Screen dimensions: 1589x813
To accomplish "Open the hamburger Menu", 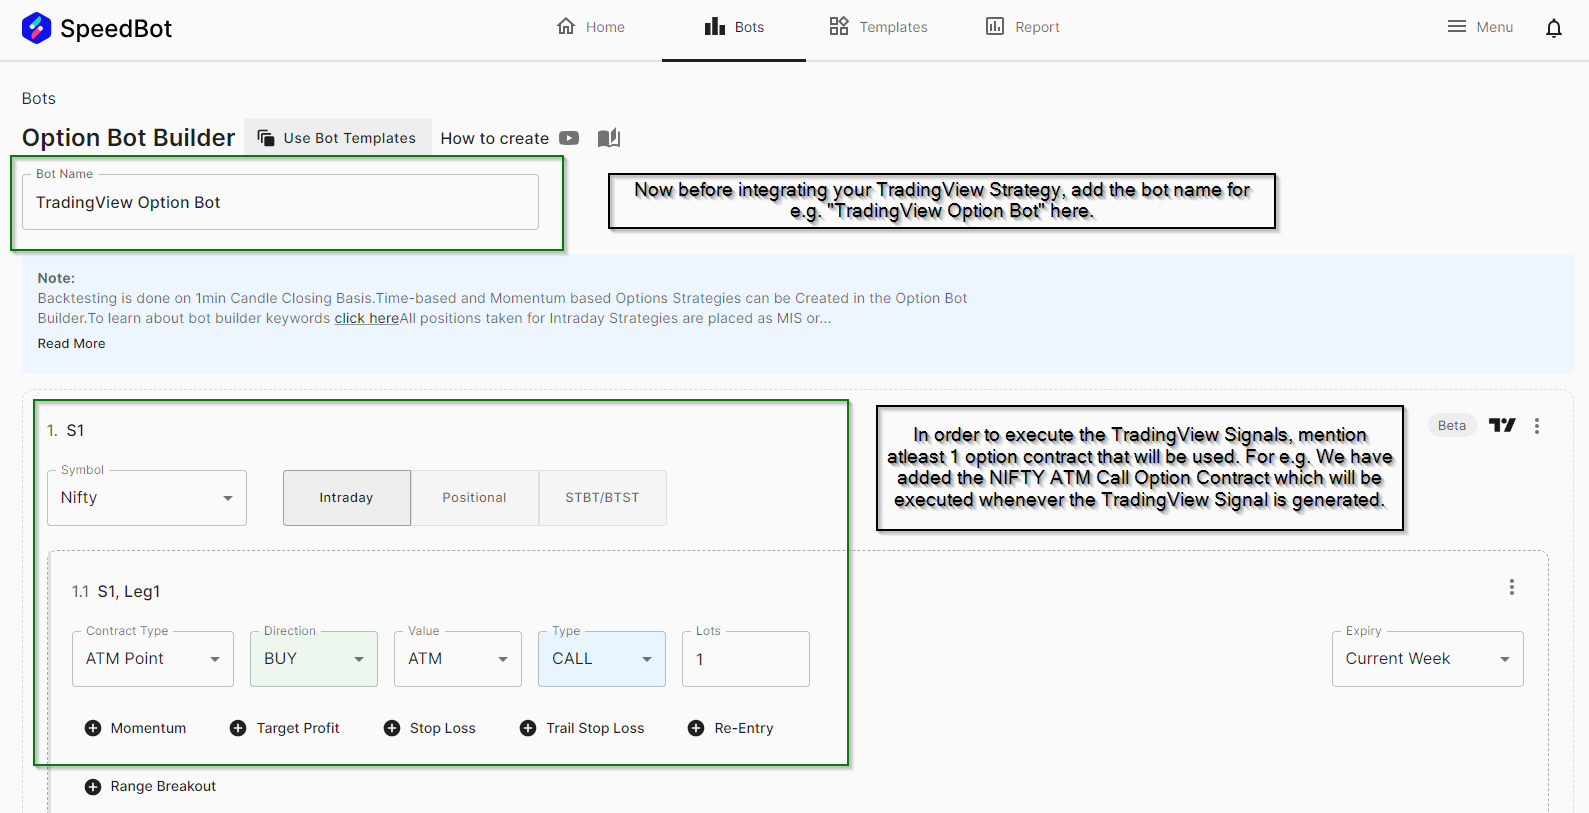I will point(1480,27).
